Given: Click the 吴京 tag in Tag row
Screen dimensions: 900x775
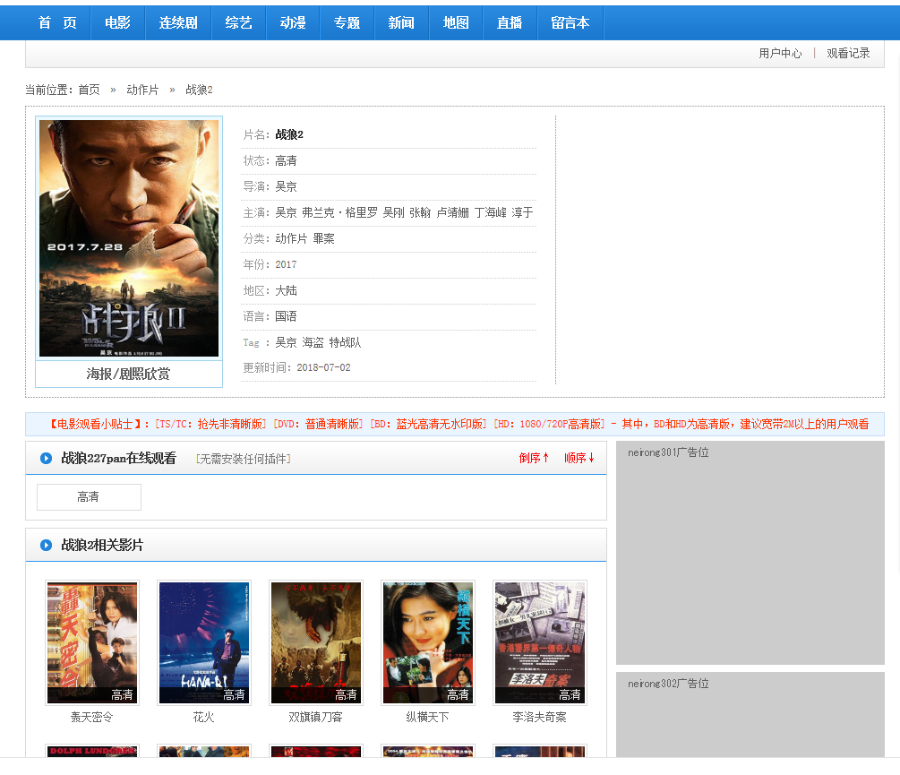Looking at the screenshot, I should click(x=286, y=343).
